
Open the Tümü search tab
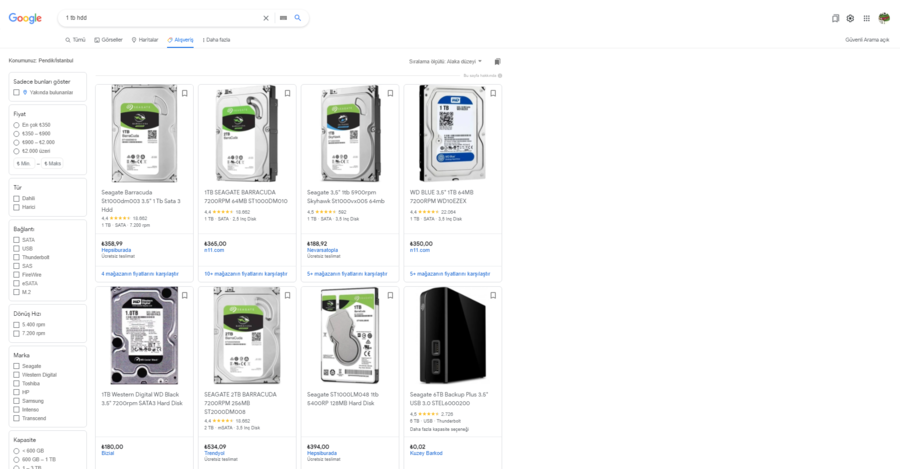(75, 40)
